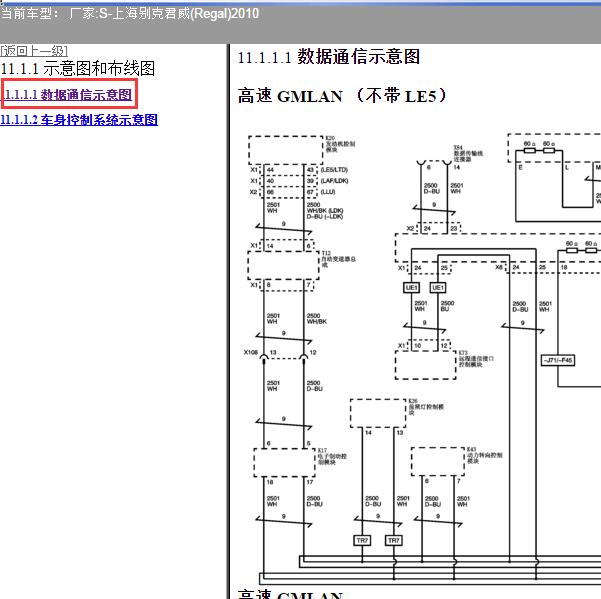This screenshot has width=601, height=599.
Task: Click the K20 发动机控制模块 label in the diagram
Action: [340, 144]
